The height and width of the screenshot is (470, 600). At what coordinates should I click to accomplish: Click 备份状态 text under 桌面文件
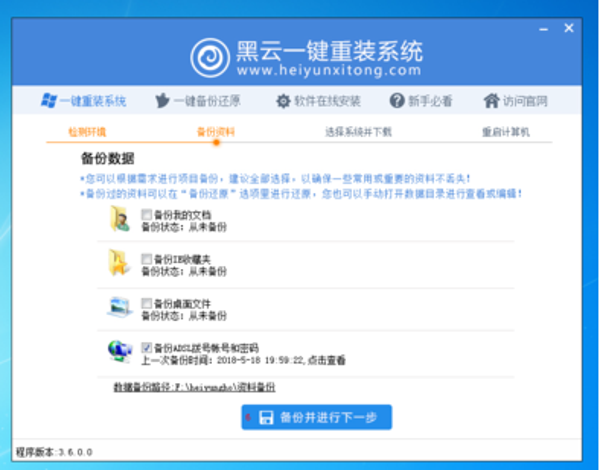pos(184,316)
